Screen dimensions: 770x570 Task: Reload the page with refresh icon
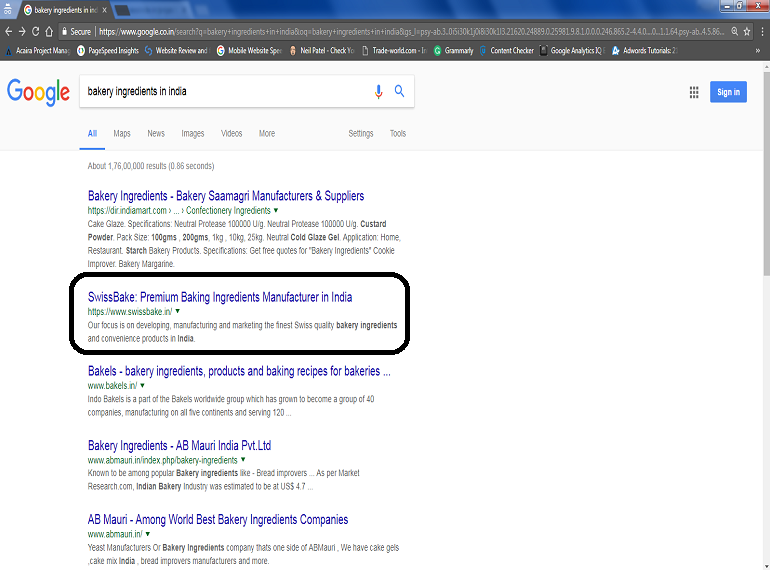(x=35, y=31)
